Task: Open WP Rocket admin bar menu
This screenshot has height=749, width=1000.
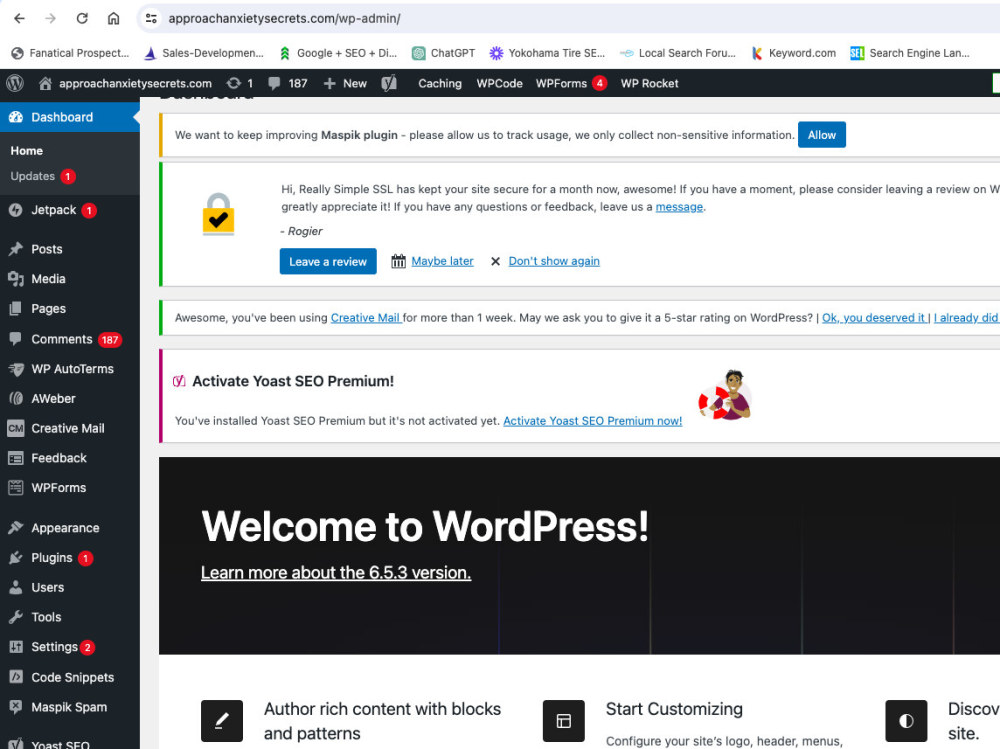Action: tap(649, 84)
